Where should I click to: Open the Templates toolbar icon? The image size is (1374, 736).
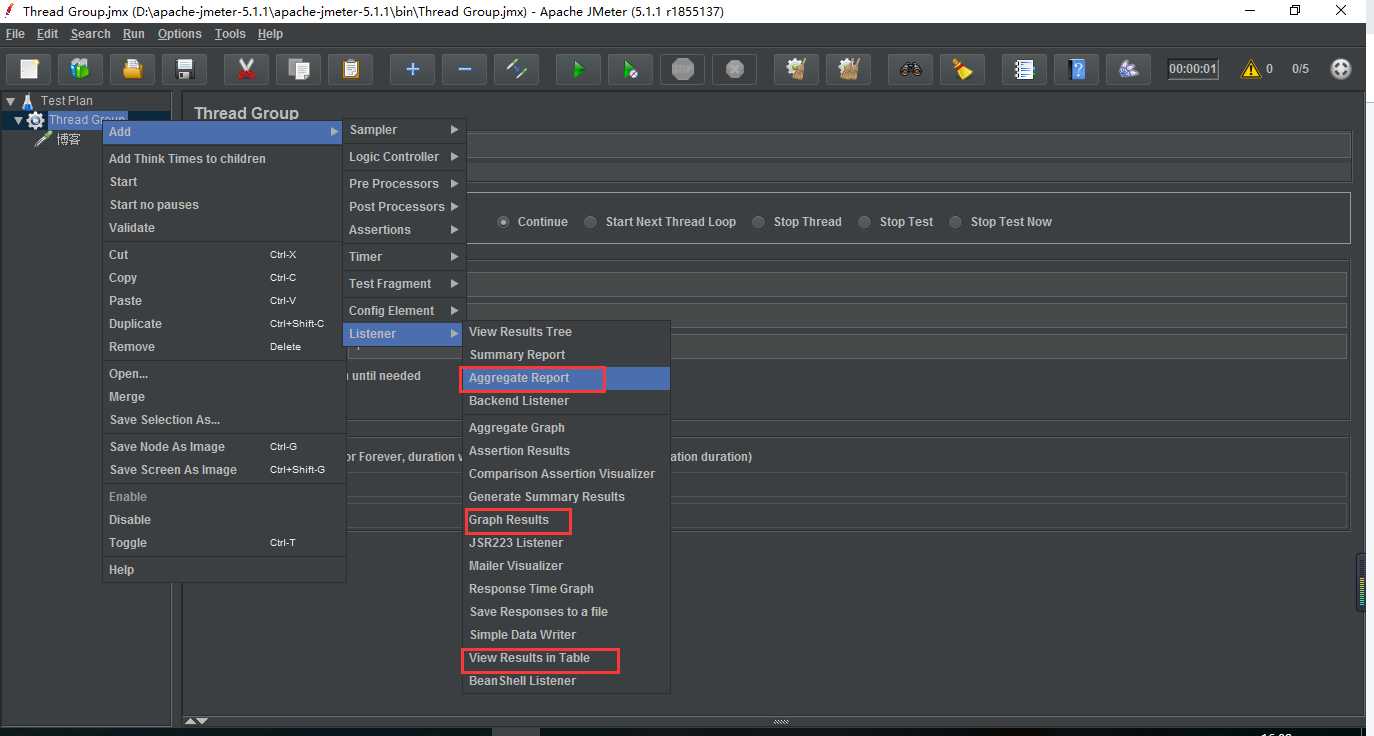click(80, 69)
